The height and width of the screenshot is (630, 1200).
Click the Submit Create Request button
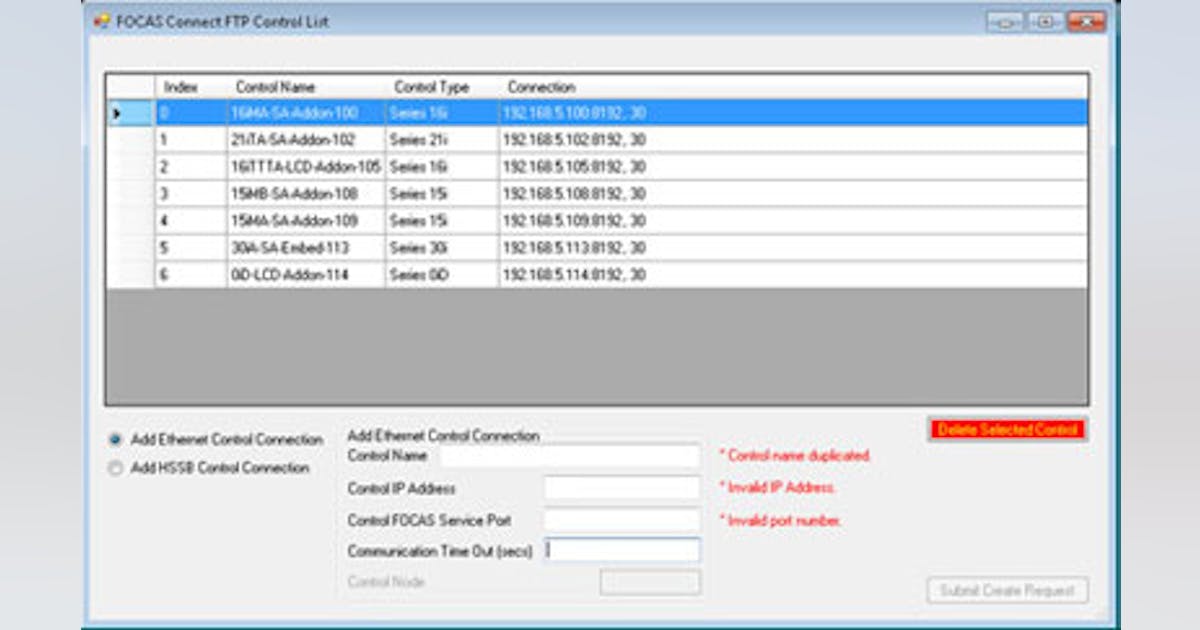tap(1005, 590)
